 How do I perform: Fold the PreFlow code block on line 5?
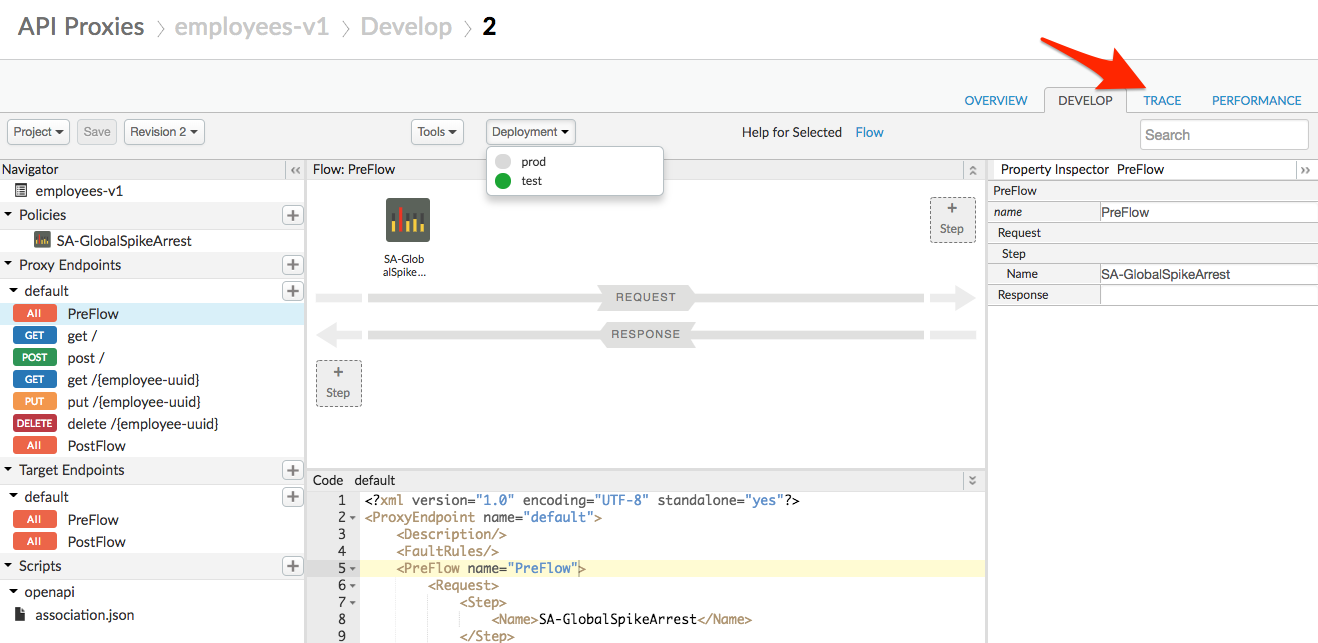coord(354,569)
